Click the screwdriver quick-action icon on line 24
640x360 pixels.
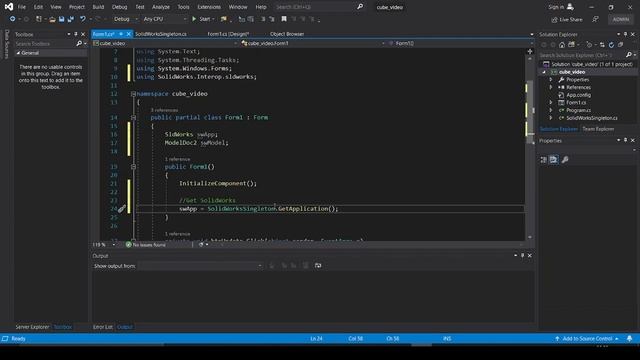click(x=122, y=209)
